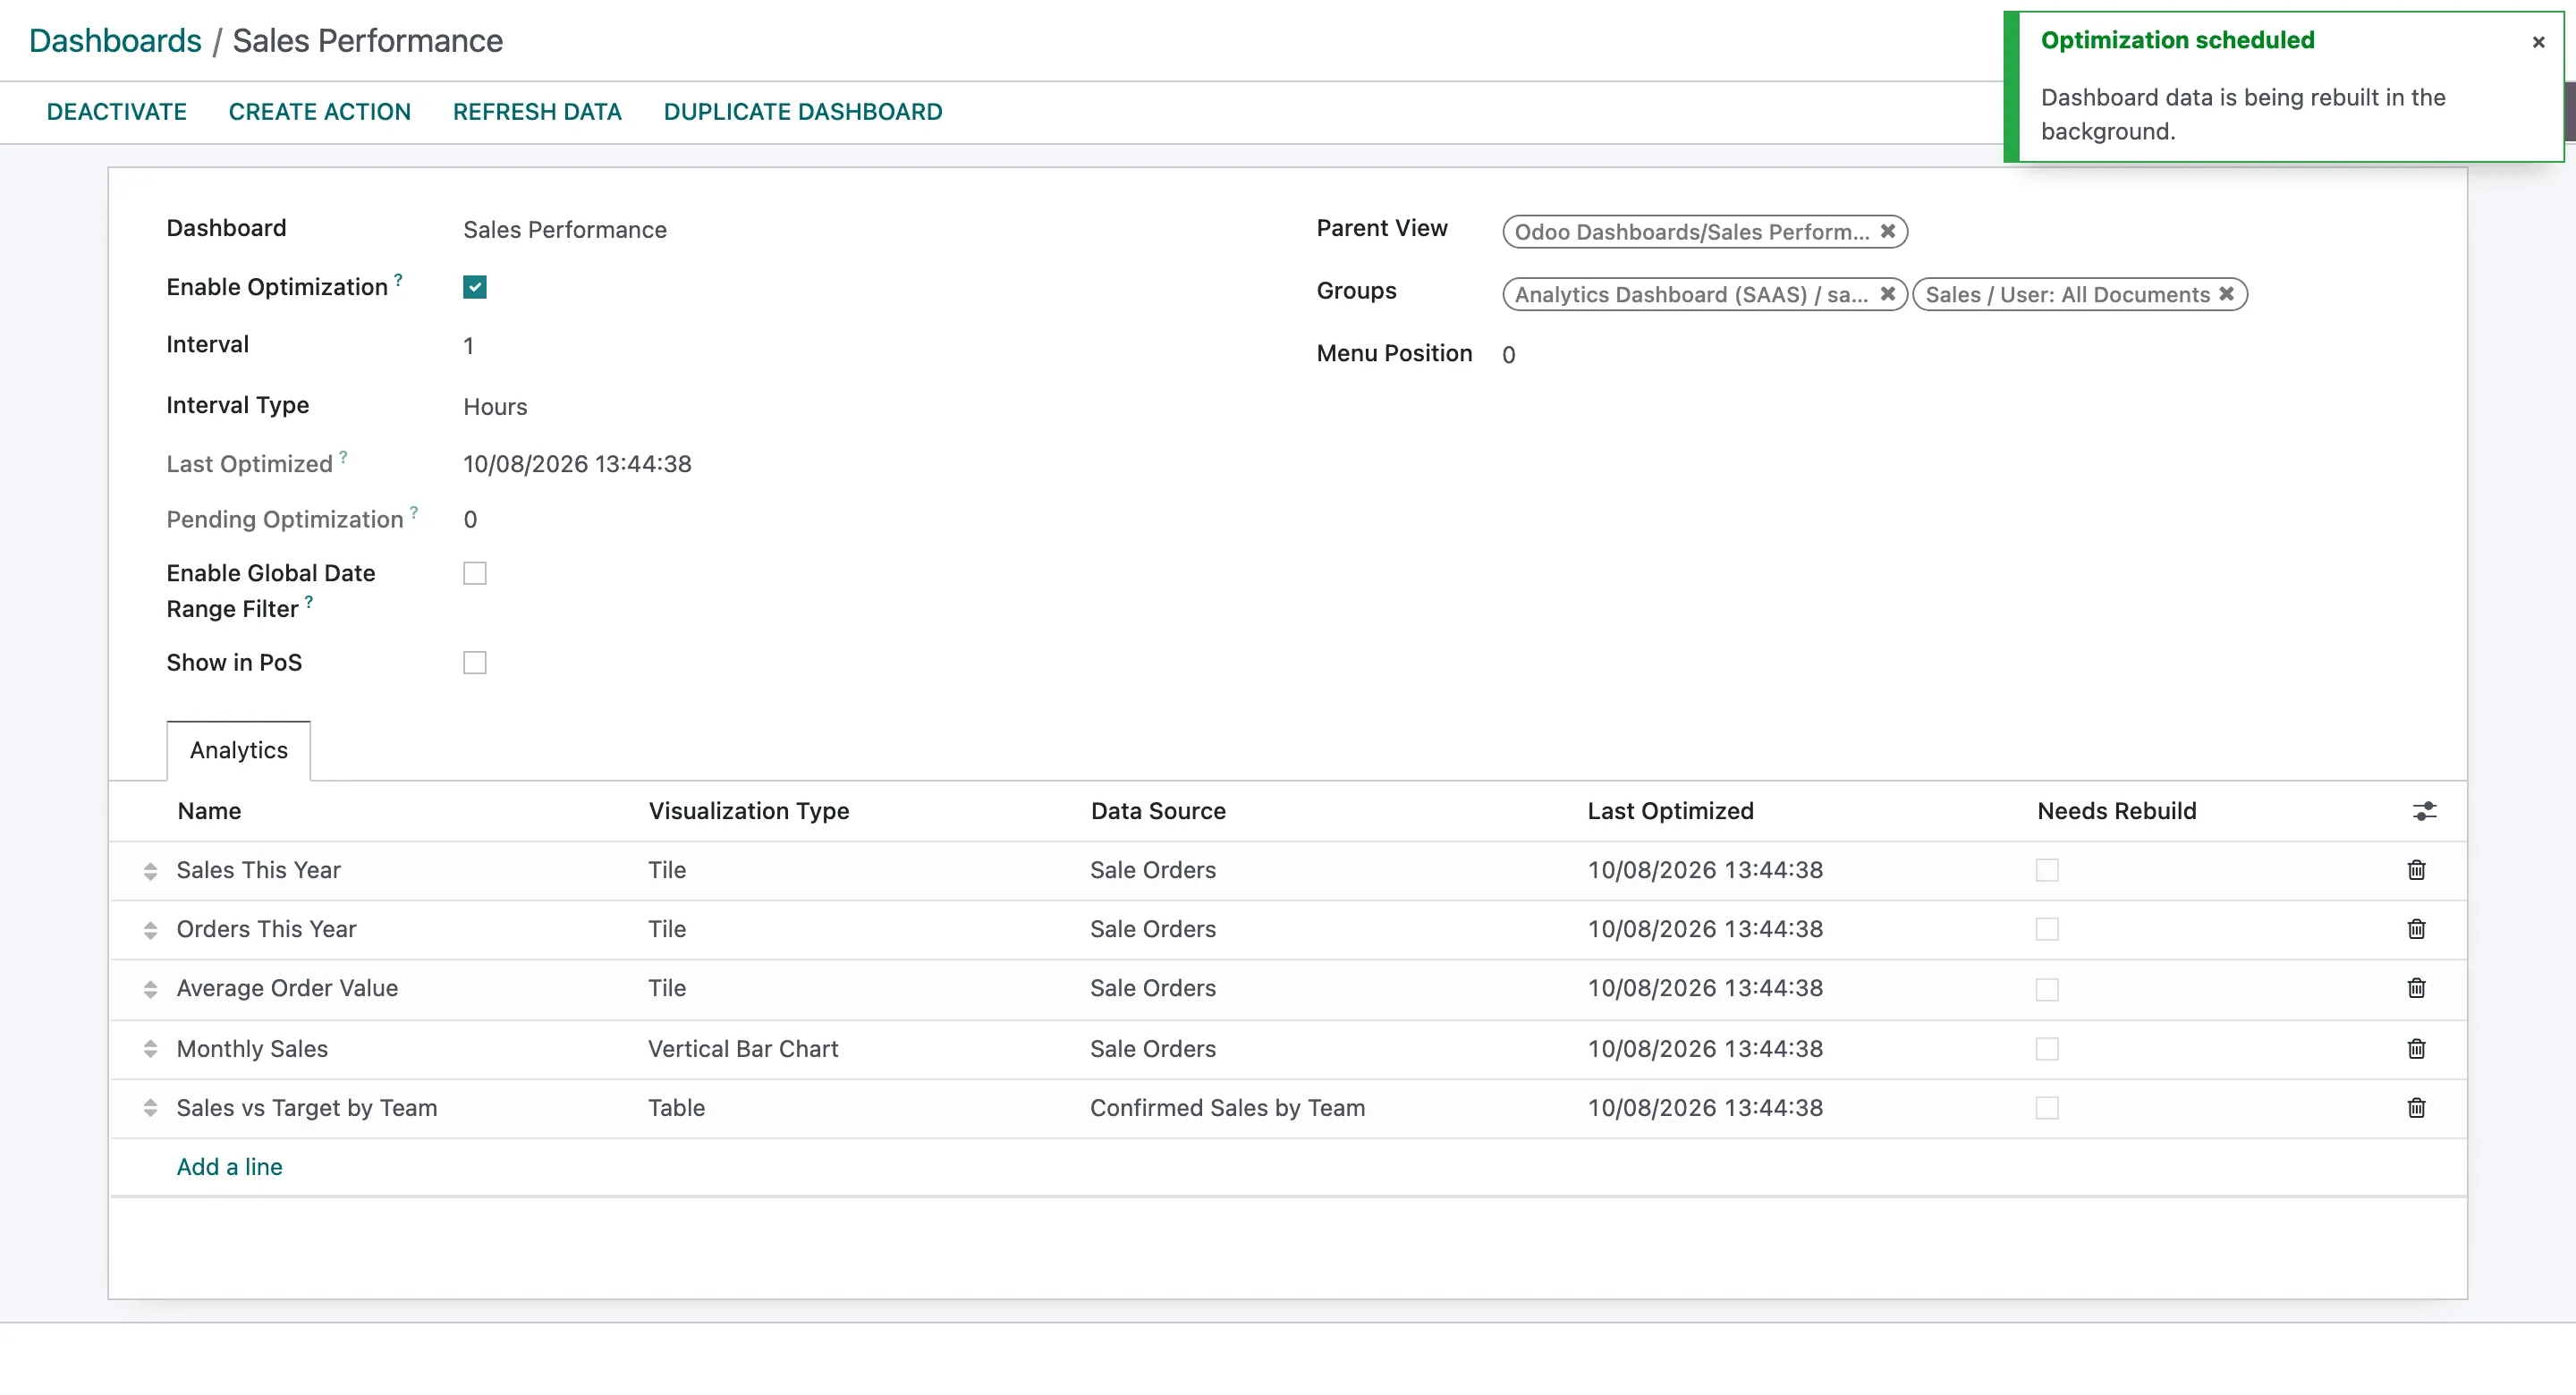
Task: Delete the Average Order Value row
Action: [x=2416, y=988]
